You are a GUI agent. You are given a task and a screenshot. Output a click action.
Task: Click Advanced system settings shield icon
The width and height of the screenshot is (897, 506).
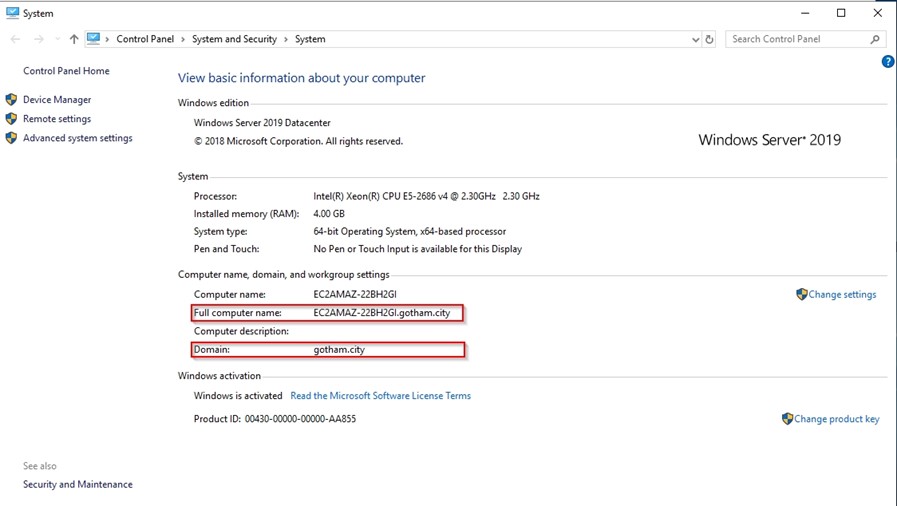[x=11, y=138]
